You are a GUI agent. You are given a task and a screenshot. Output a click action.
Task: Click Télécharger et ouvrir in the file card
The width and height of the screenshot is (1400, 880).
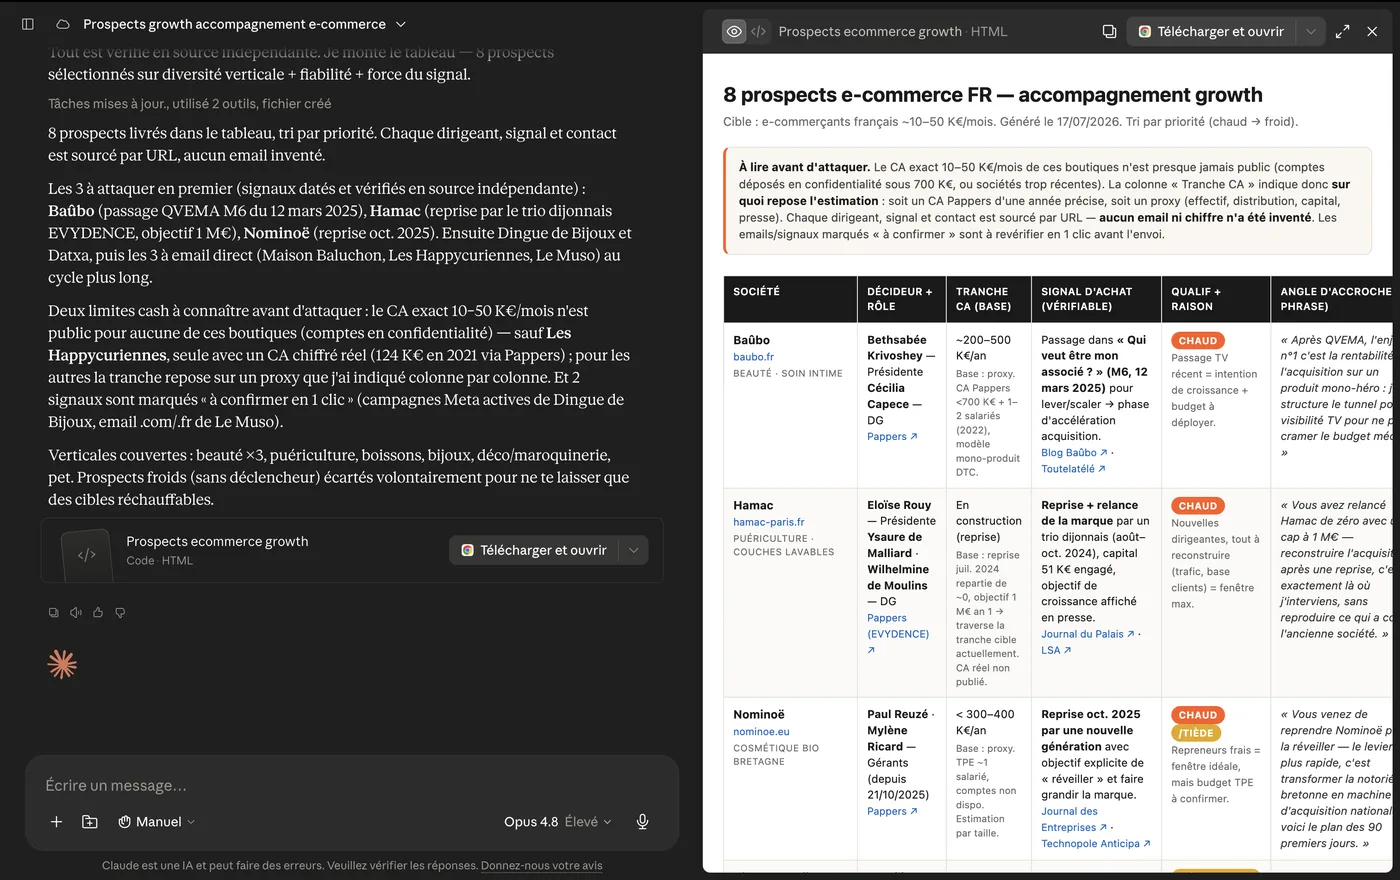point(534,550)
